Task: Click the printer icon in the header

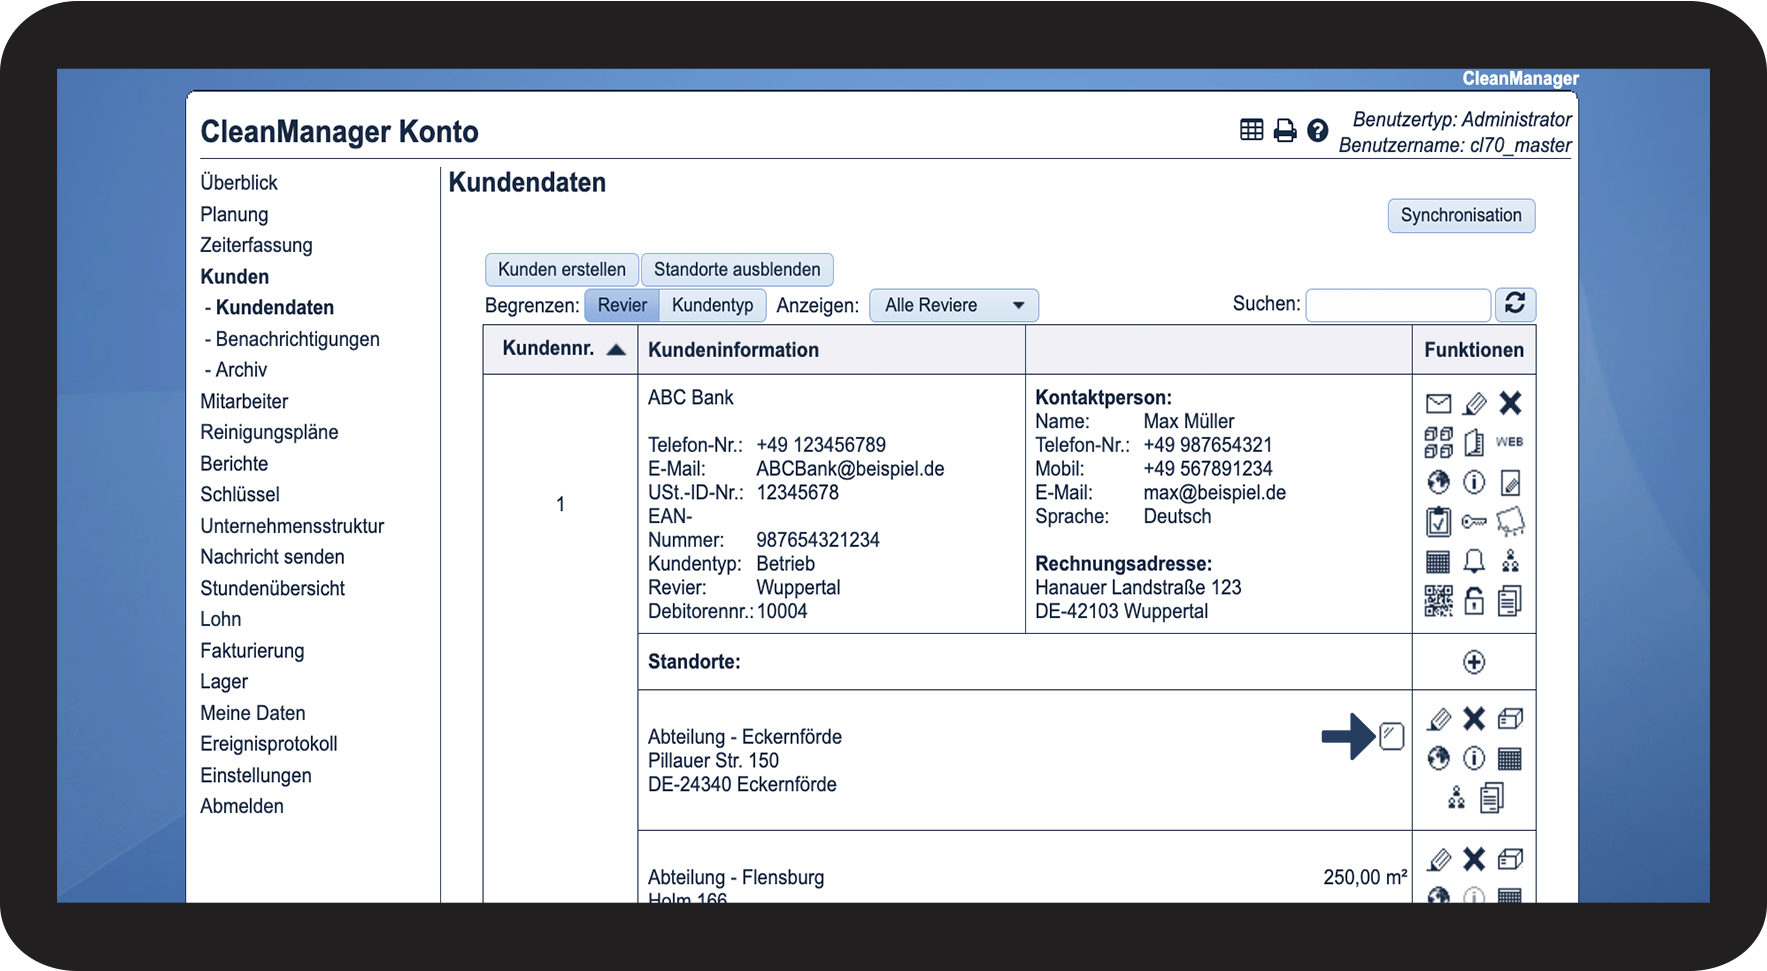Action: [x=1285, y=131]
